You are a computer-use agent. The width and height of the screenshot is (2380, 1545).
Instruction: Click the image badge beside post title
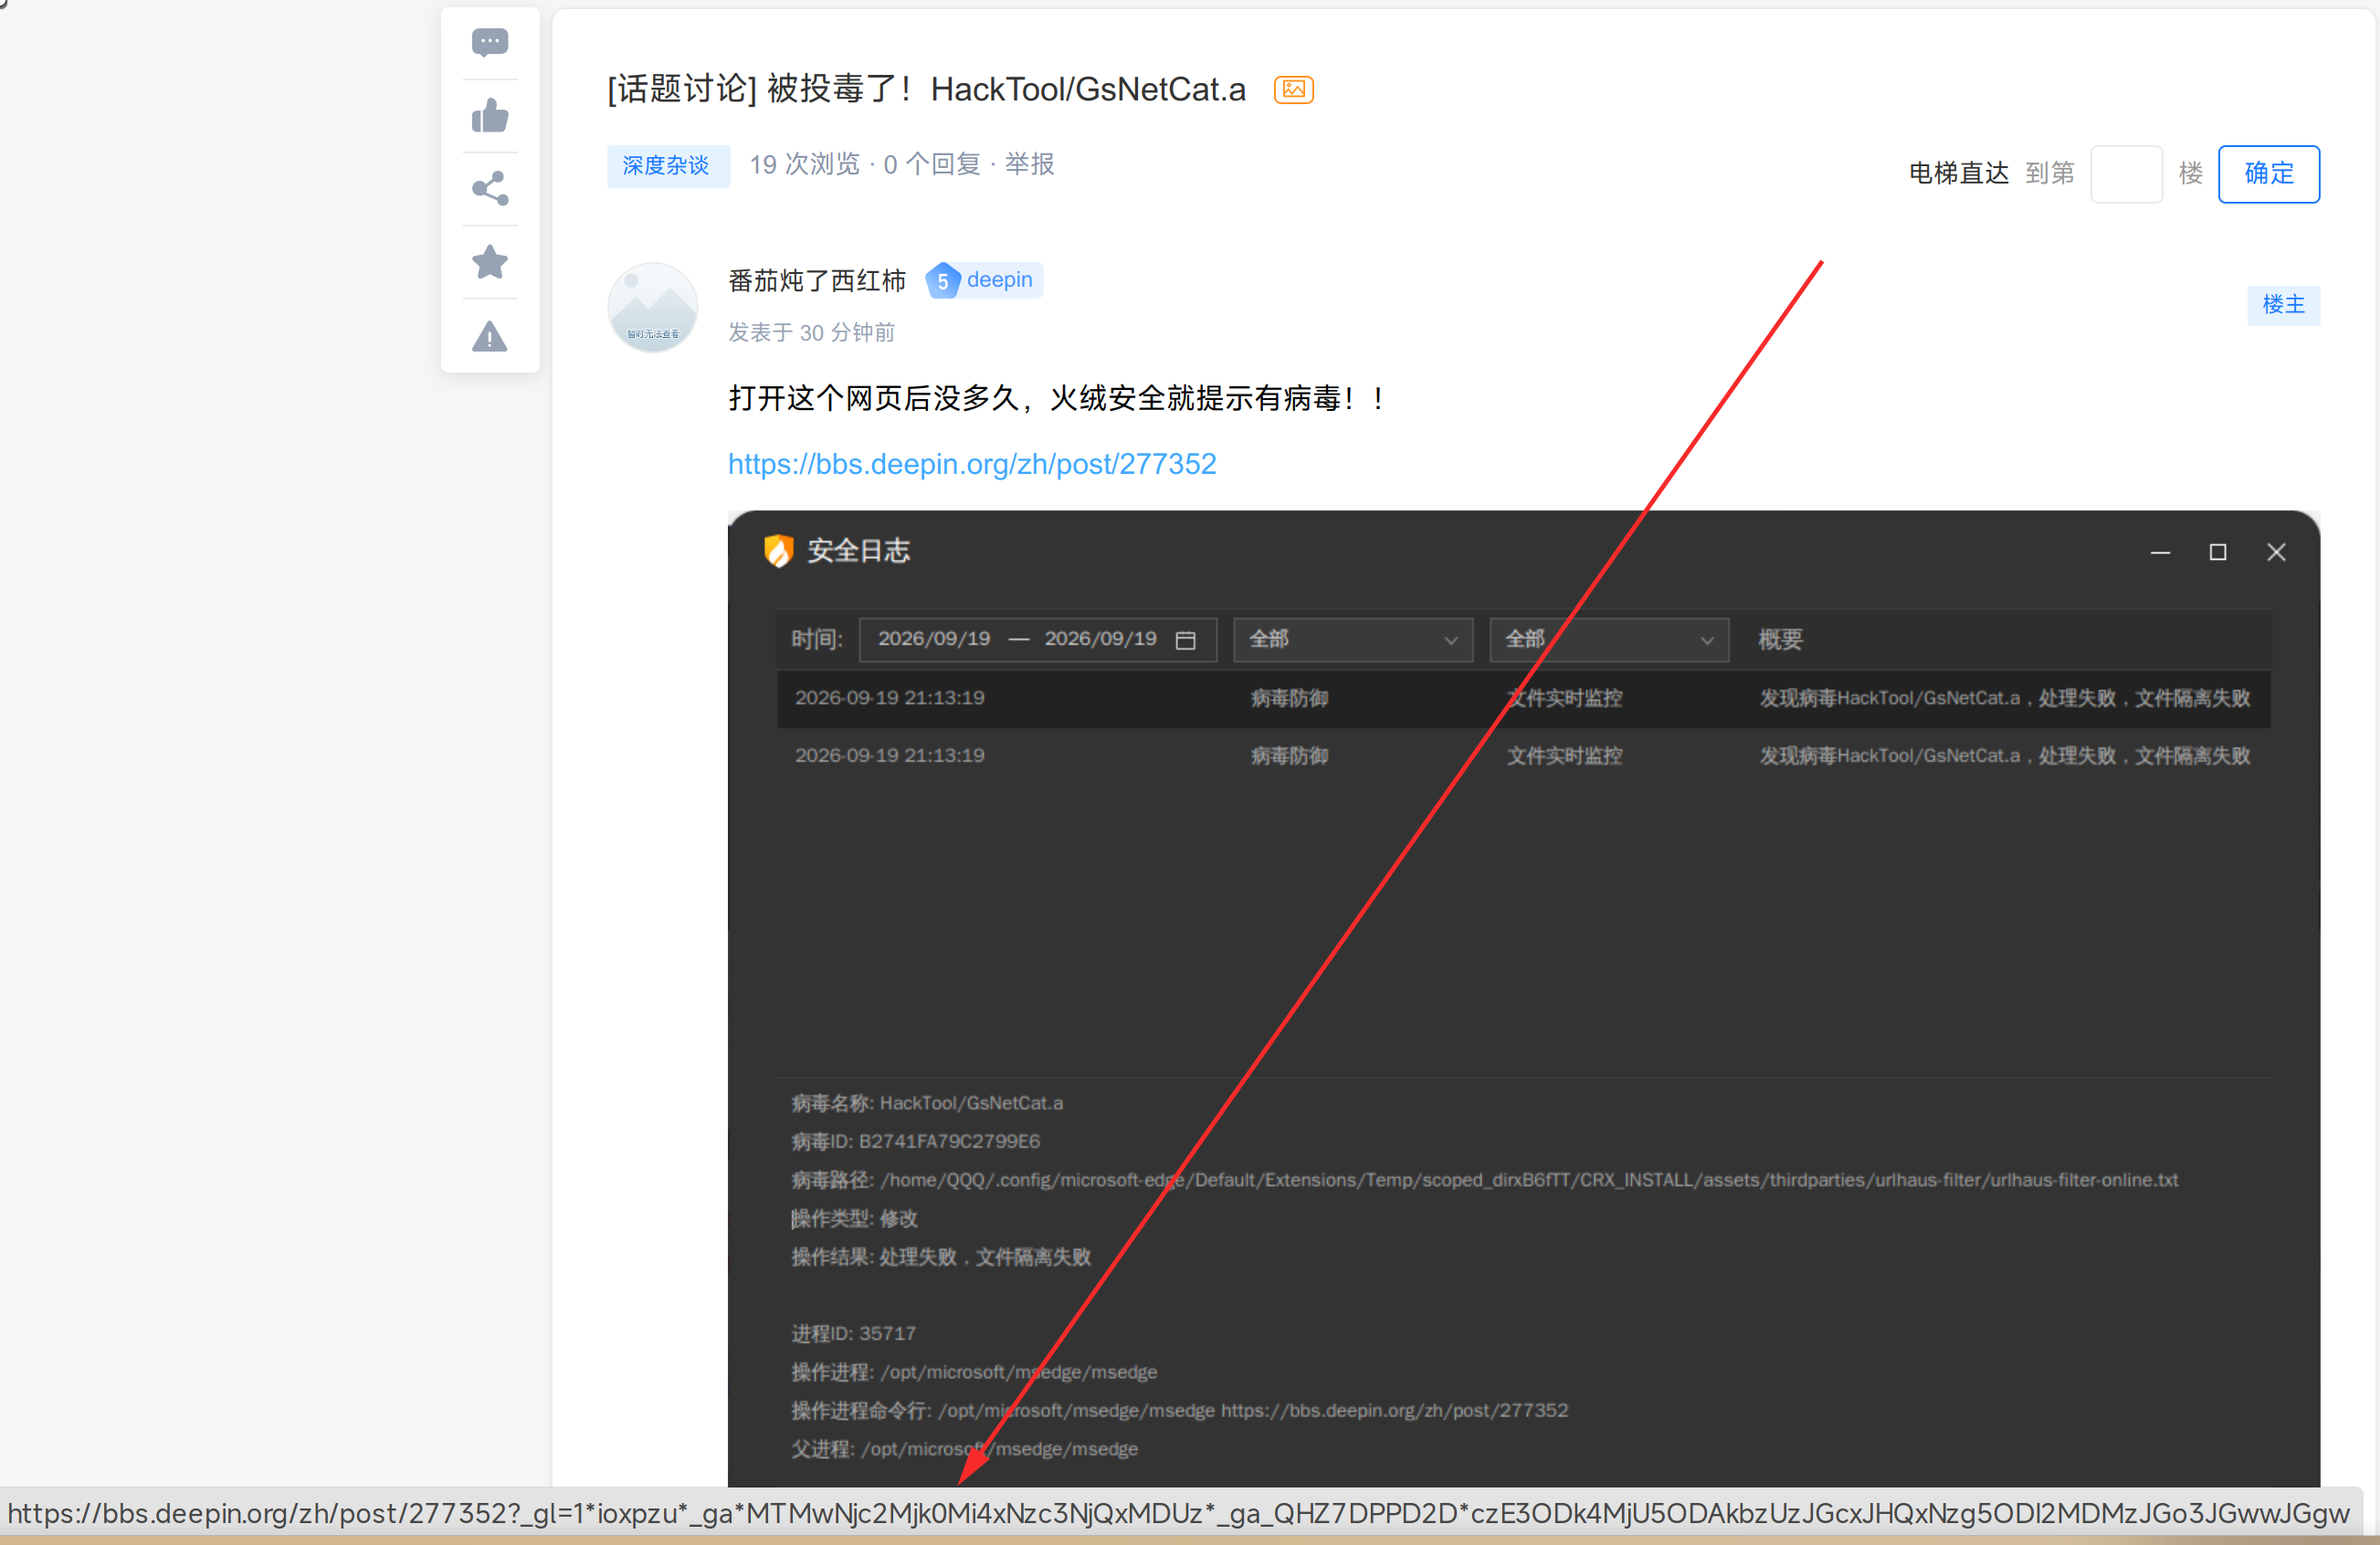click(1293, 89)
